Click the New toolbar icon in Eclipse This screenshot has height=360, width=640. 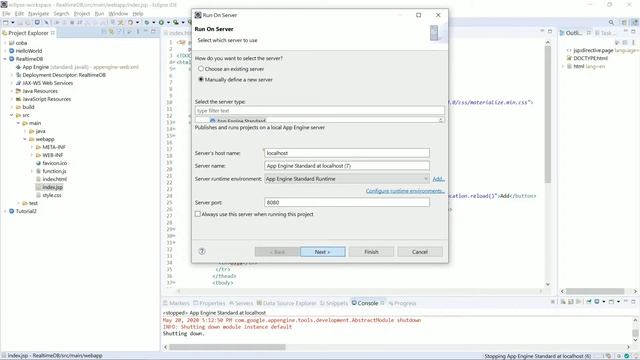(x=6, y=22)
